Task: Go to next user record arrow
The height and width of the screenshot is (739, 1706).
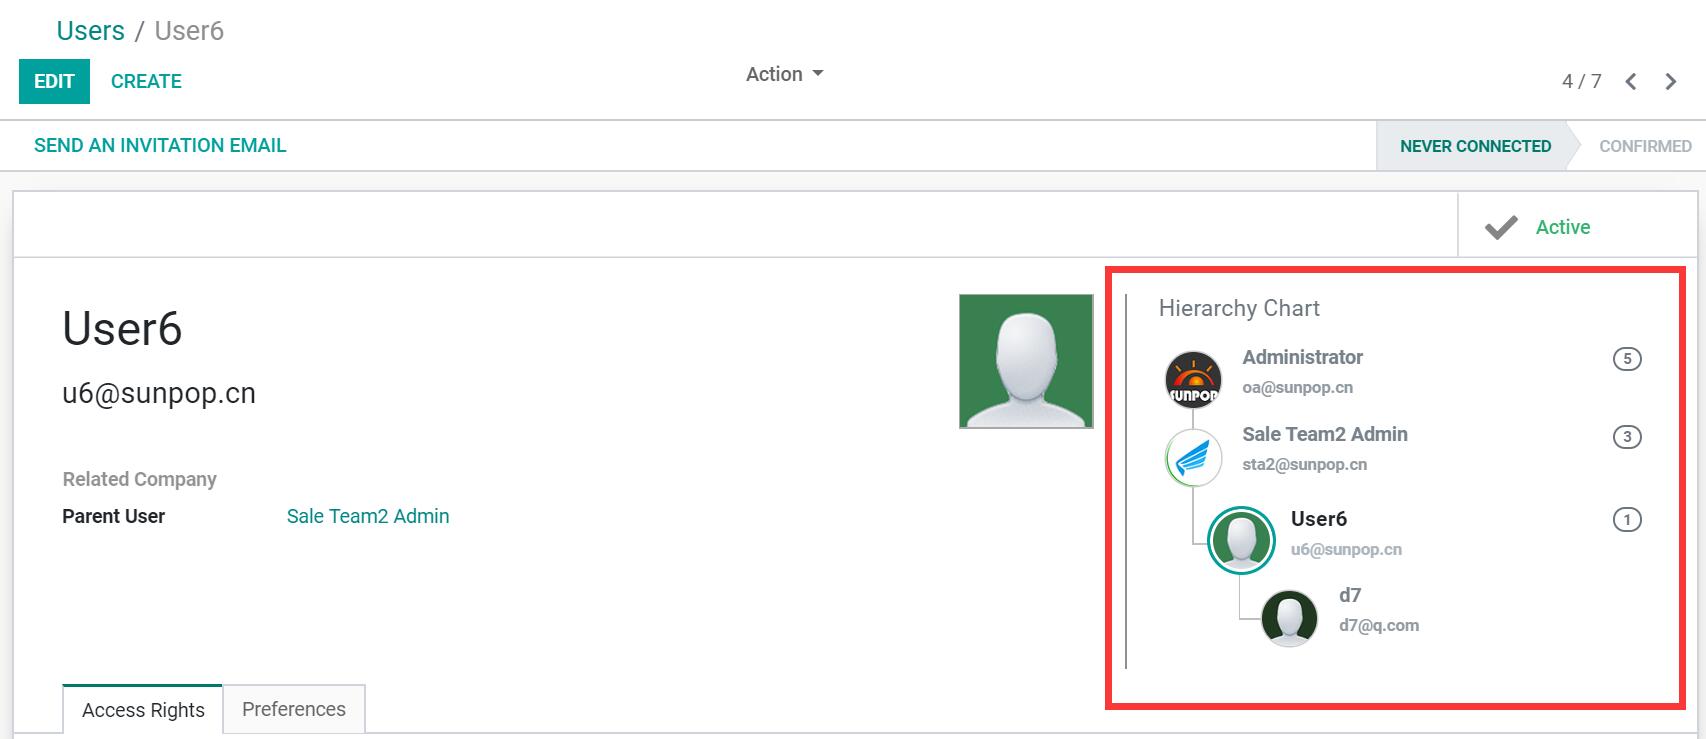Action: click(x=1670, y=82)
